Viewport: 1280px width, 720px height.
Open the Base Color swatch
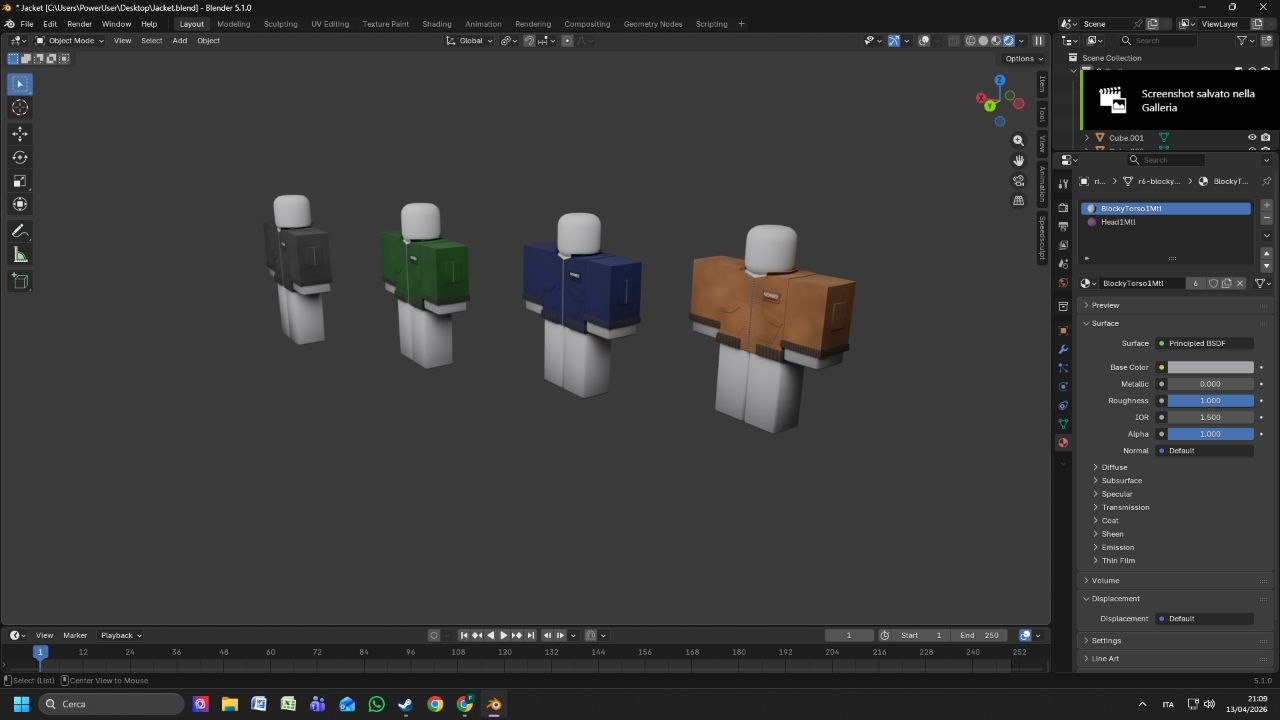1210,367
